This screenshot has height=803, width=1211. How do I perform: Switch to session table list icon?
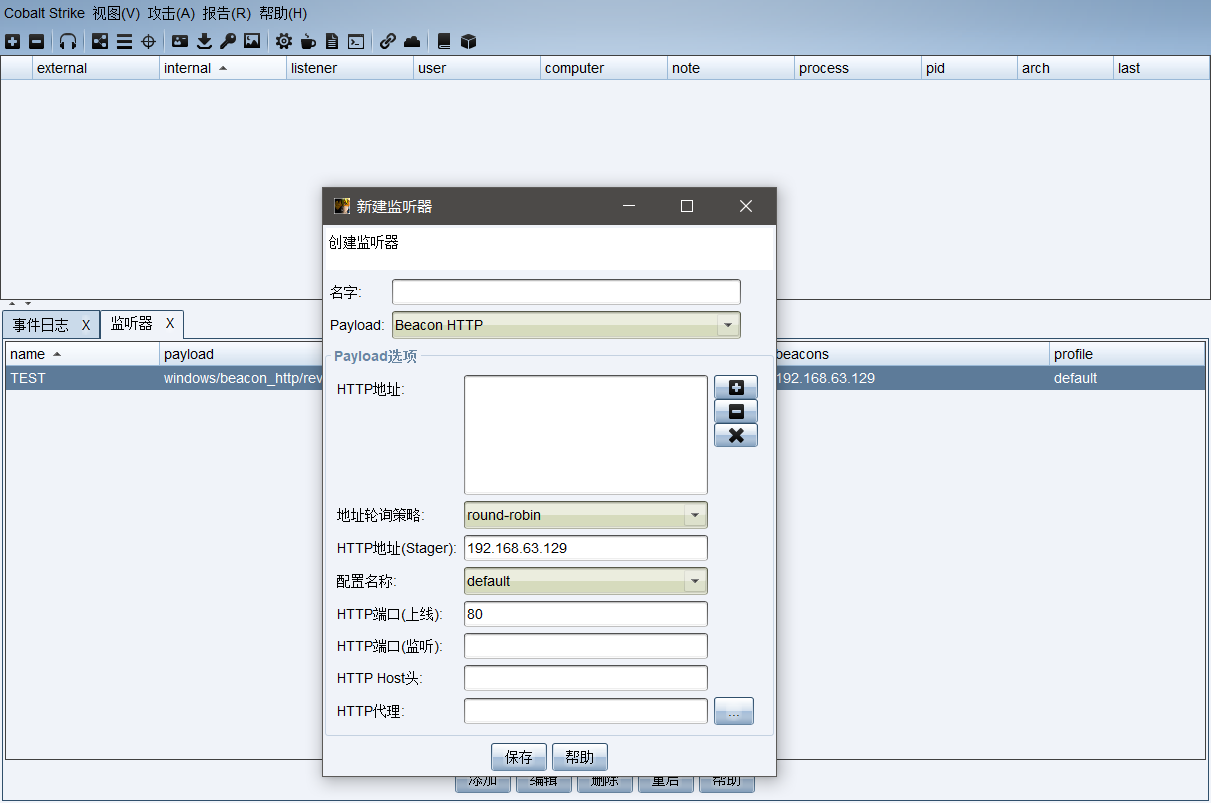[x=124, y=42]
